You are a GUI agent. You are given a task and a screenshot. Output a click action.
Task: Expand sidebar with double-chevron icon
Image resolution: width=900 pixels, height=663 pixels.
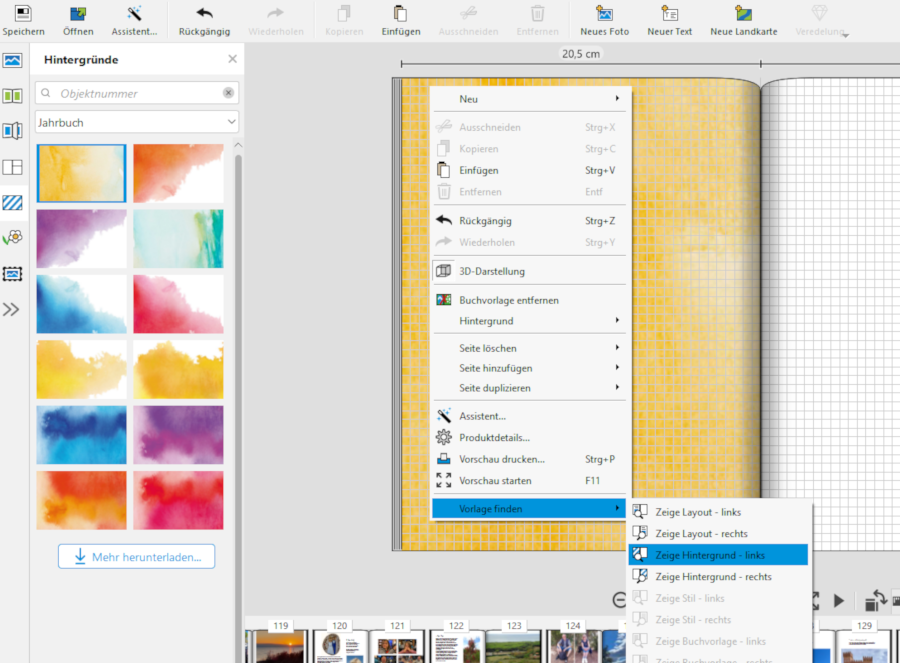(12, 309)
